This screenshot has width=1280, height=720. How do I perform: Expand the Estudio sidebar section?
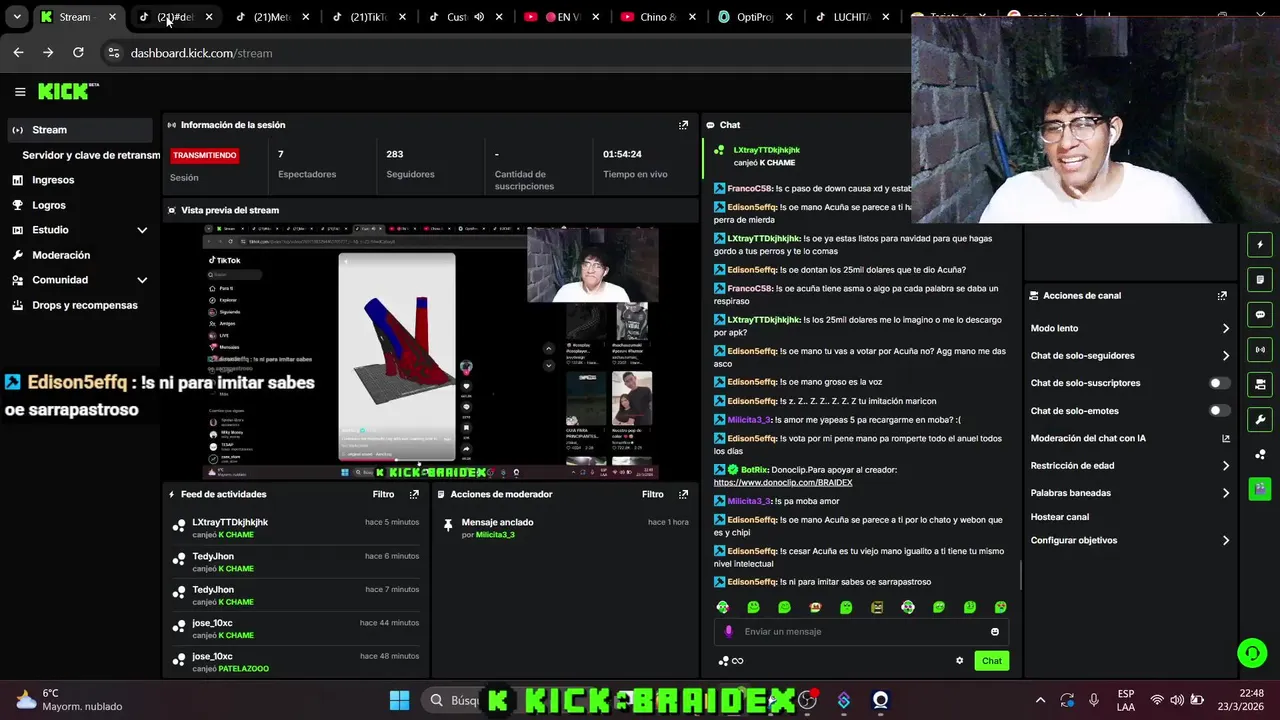(x=142, y=230)
